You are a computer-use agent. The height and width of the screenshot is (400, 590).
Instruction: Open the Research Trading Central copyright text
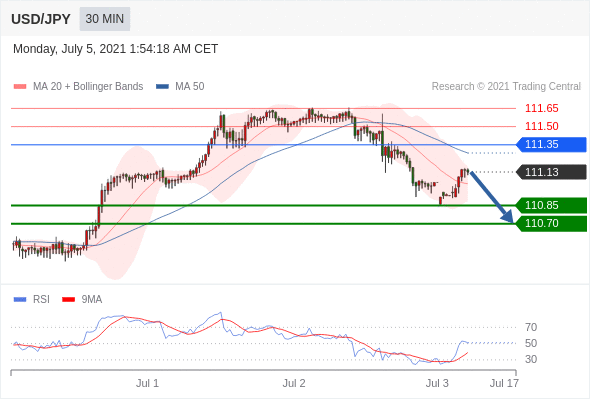click(506, 87)
